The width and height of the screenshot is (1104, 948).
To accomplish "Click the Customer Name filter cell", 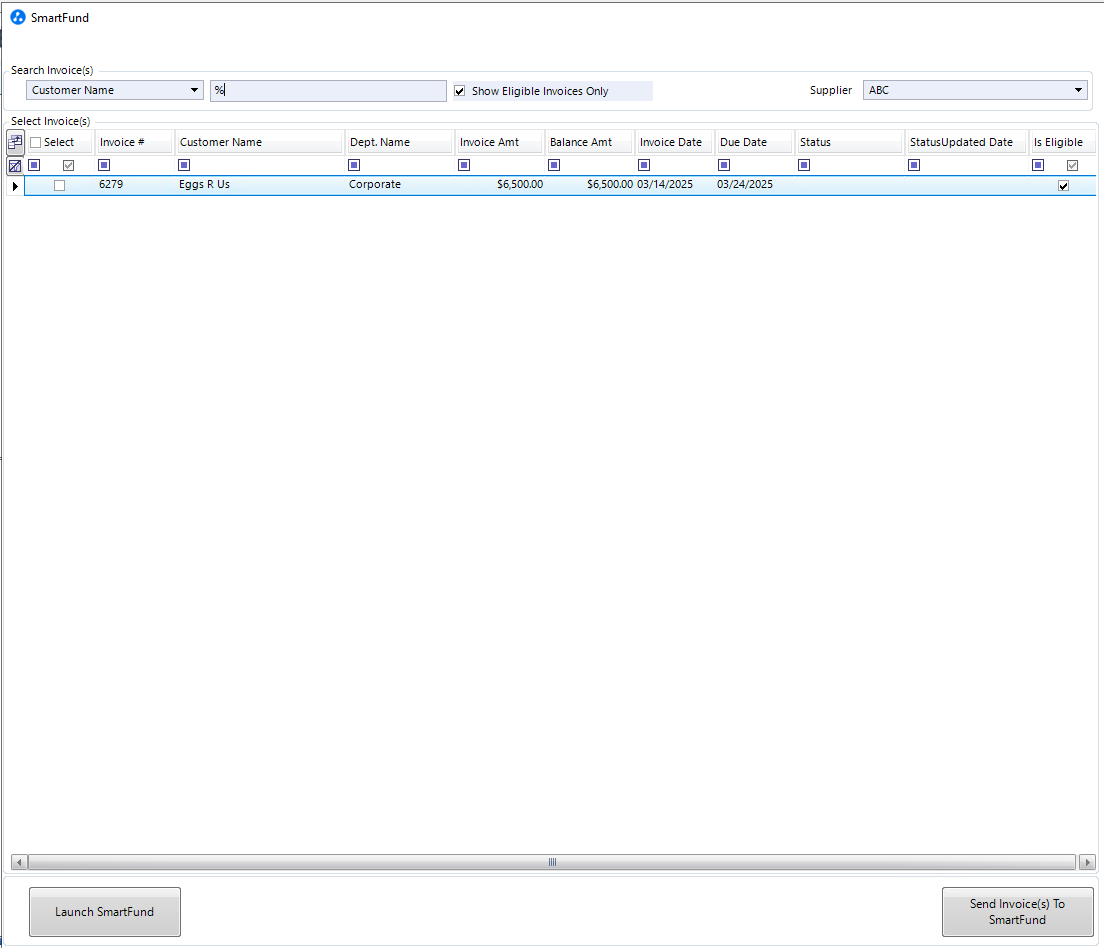I will (x=260, y=166).
